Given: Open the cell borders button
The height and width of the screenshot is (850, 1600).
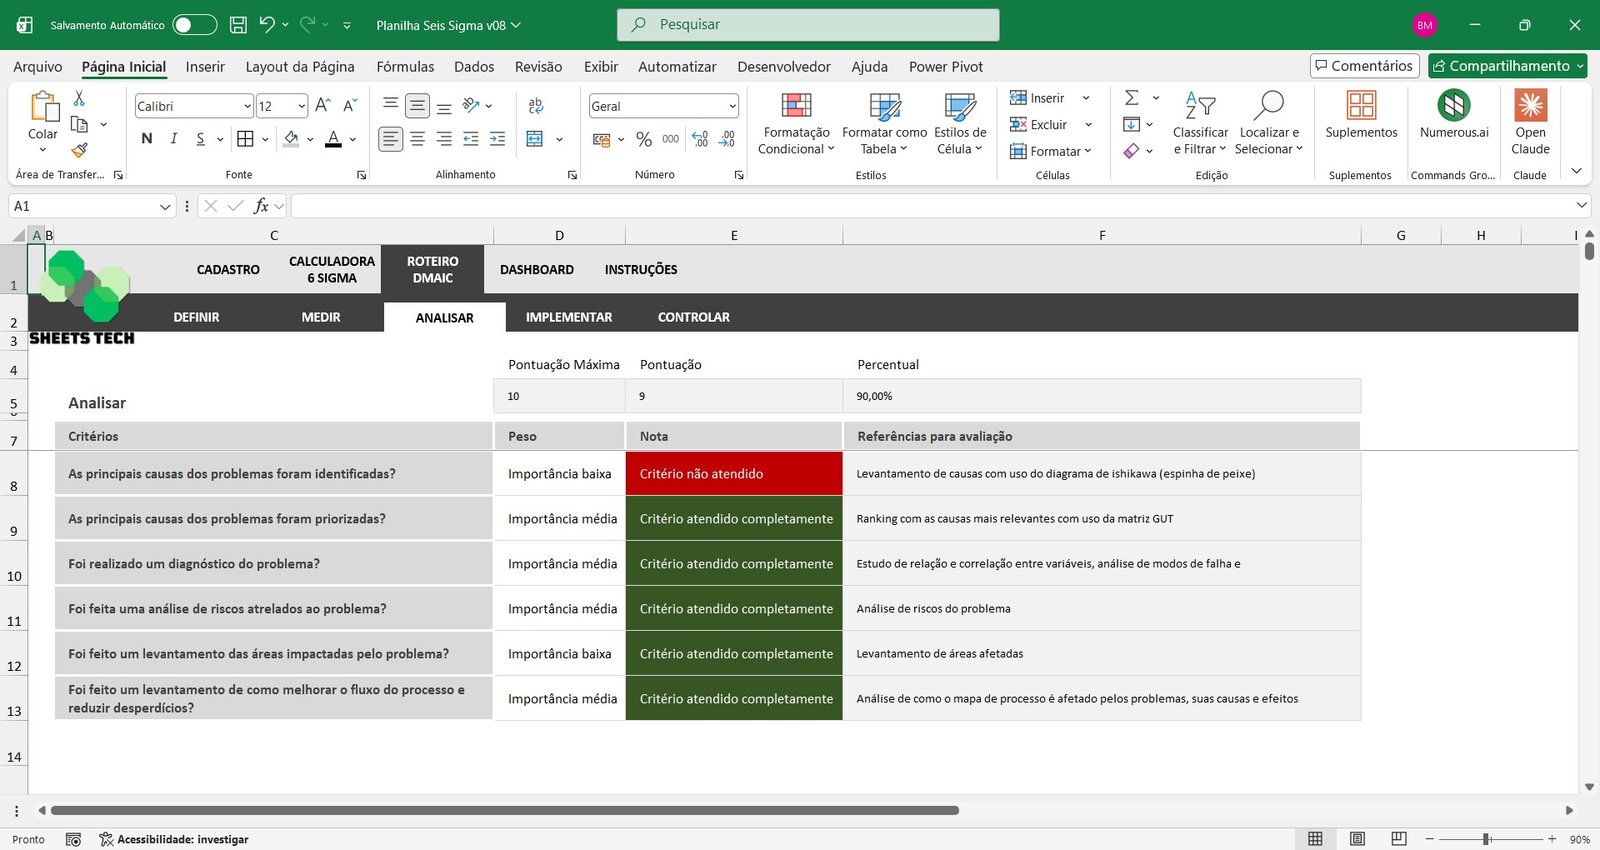Looking at the screenshot, I should [245, 139].
